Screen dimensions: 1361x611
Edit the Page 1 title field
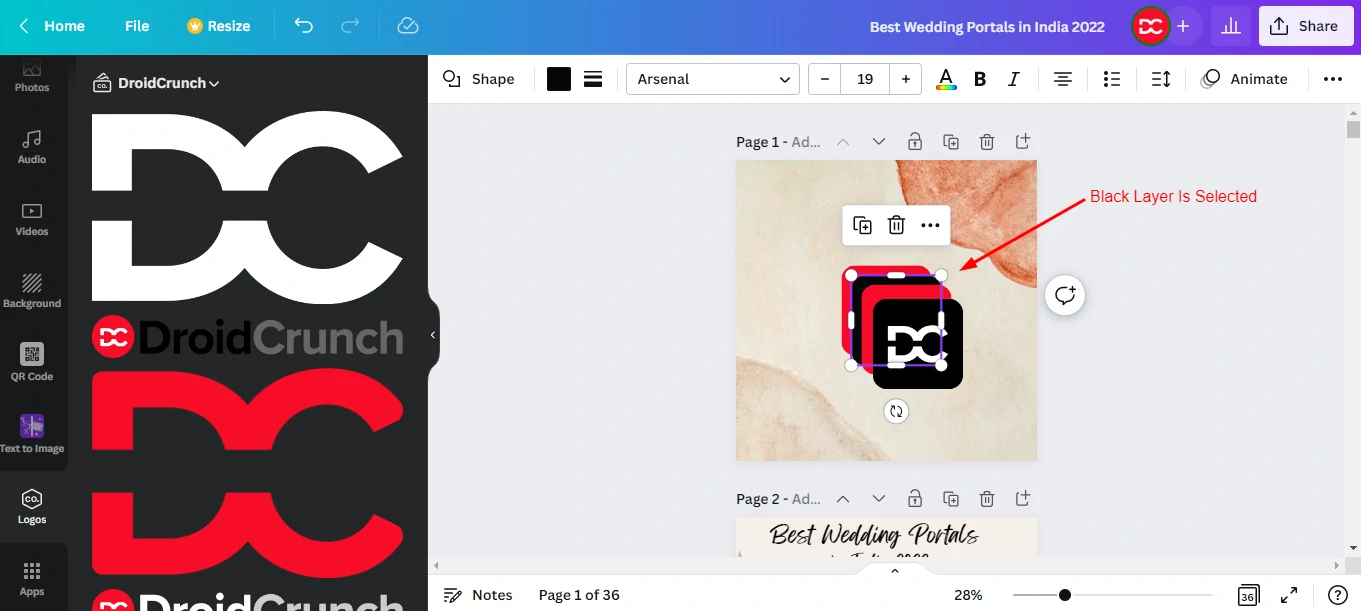(x=806, y=142)
